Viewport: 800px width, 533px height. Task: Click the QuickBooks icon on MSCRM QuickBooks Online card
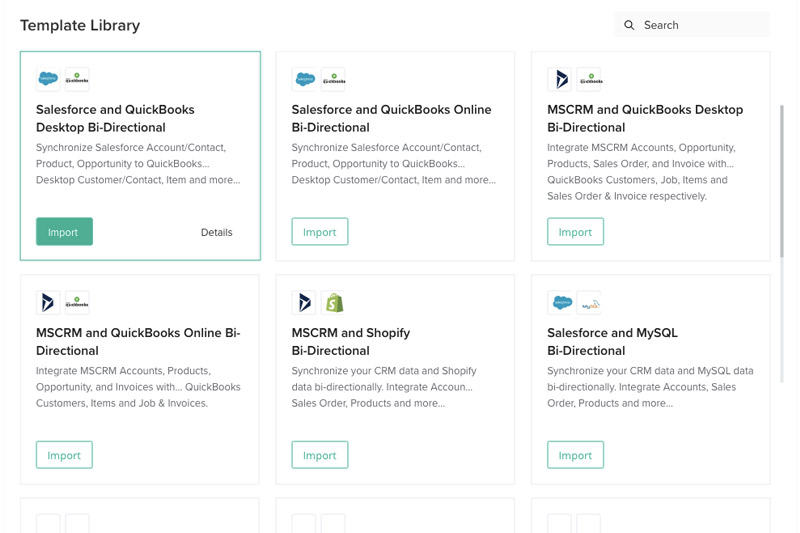[77, 302]
